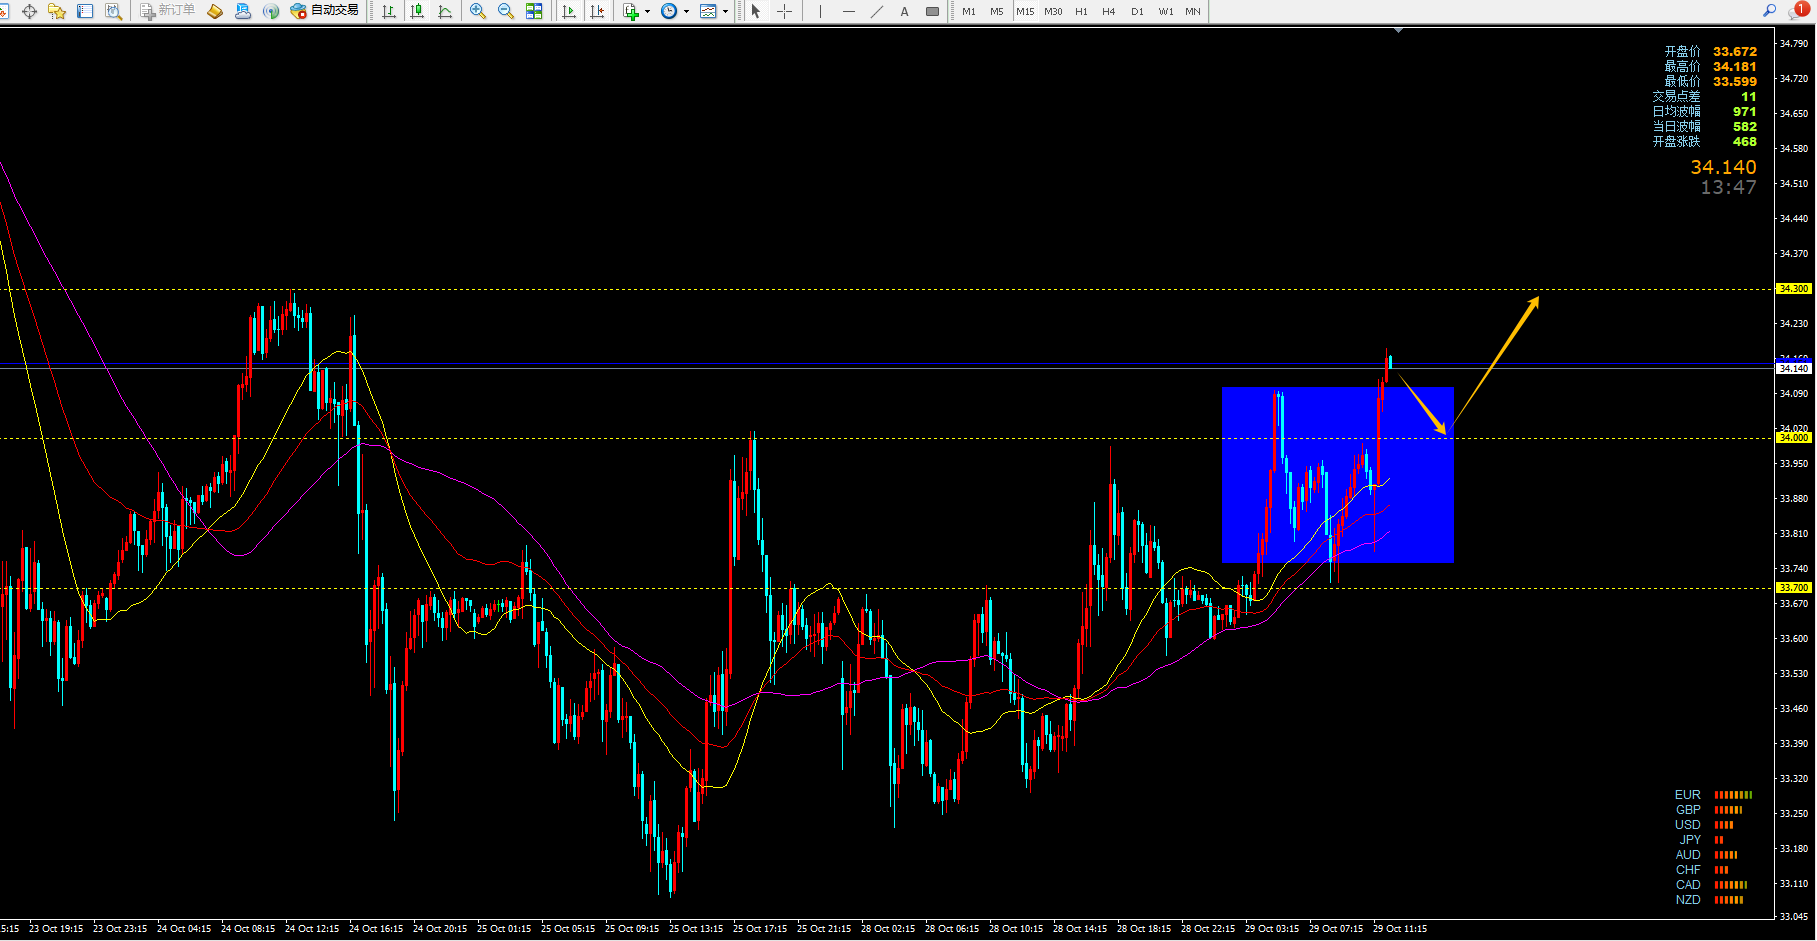Click the 最低价 33.599 value

(x=1734, y=81)
